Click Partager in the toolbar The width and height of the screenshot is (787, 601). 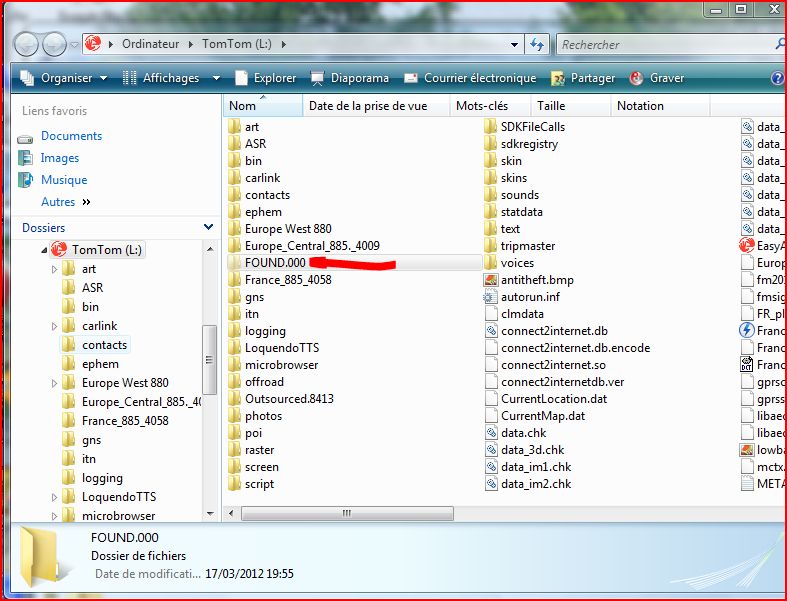click(583, 78)
